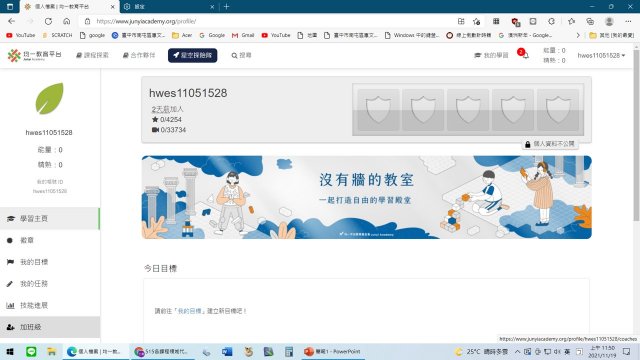Viewport: 640px width, 360px height.
Task: Click Junyi Academy logo
Action: pos(34,55)
